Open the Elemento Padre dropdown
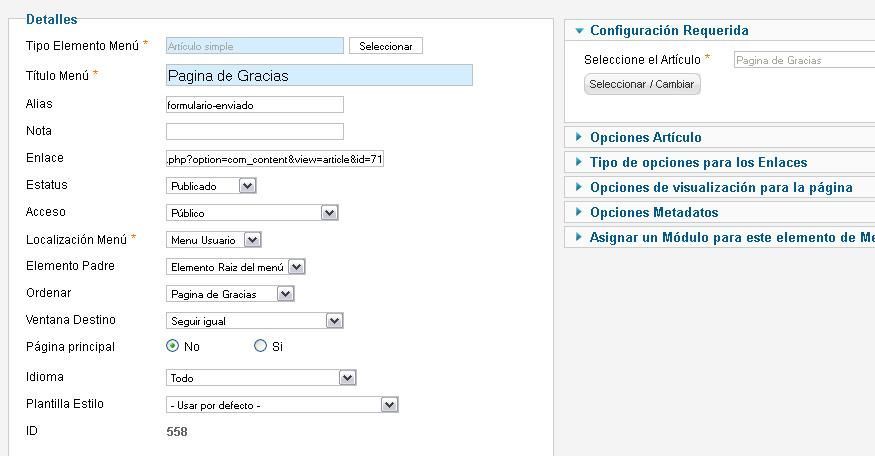 pos(235,267)
